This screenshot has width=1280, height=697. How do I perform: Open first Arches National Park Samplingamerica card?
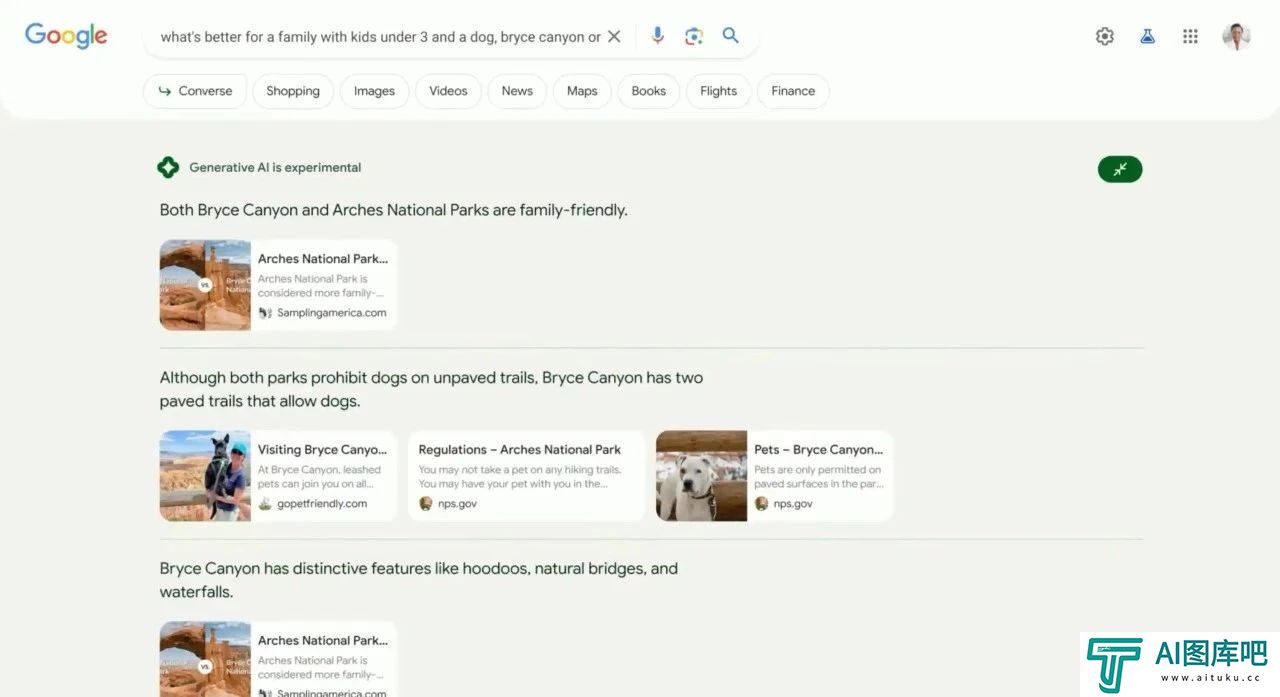coord(278,285)
